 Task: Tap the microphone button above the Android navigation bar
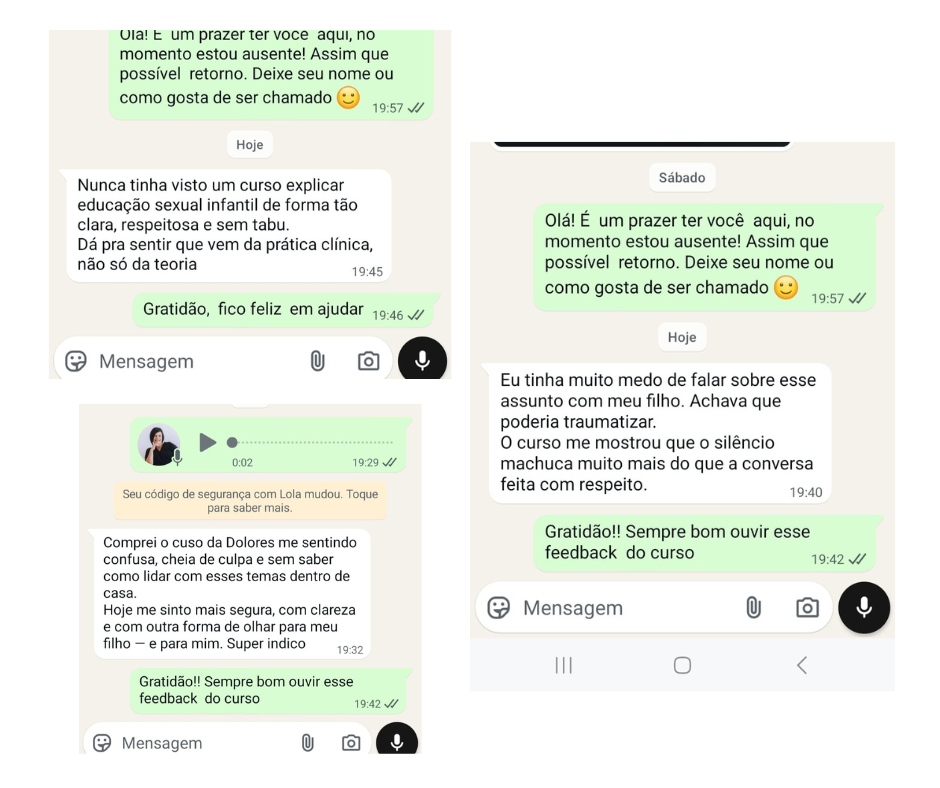[864, 607]
